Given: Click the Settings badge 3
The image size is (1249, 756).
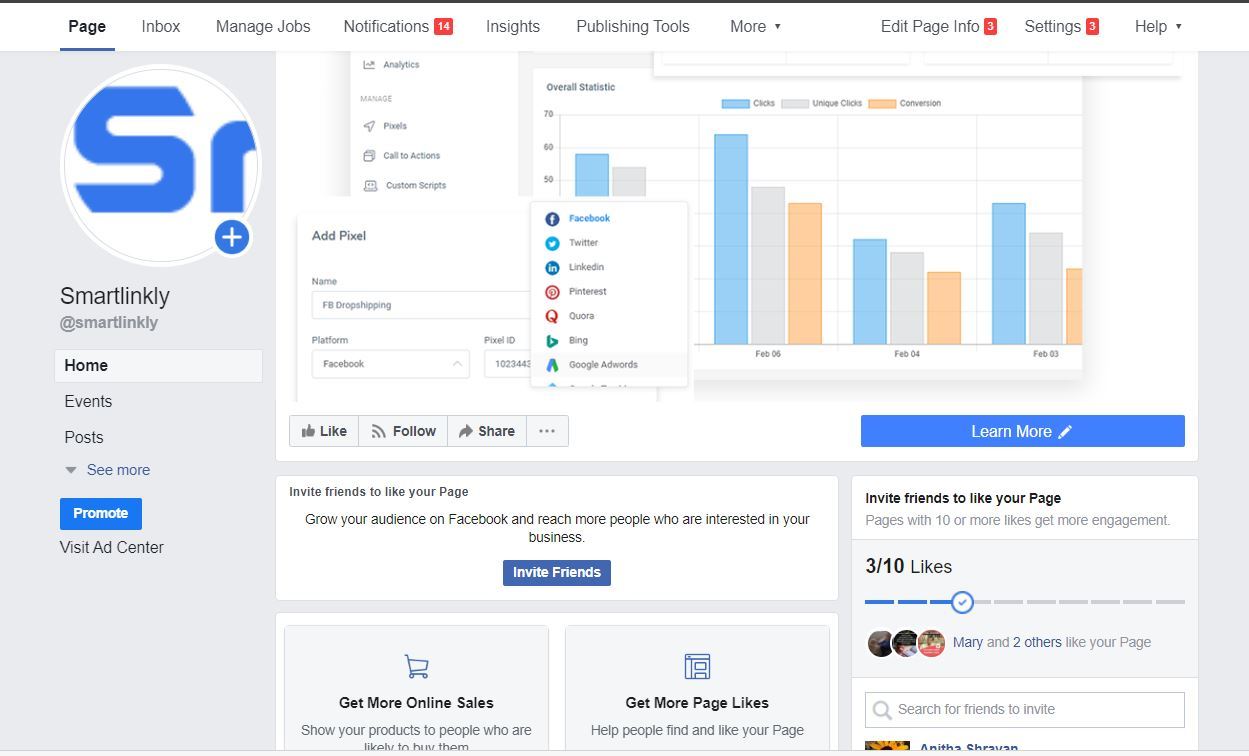Looking at the screenshot, I should pyautogui.click(x=1092, y=27).
